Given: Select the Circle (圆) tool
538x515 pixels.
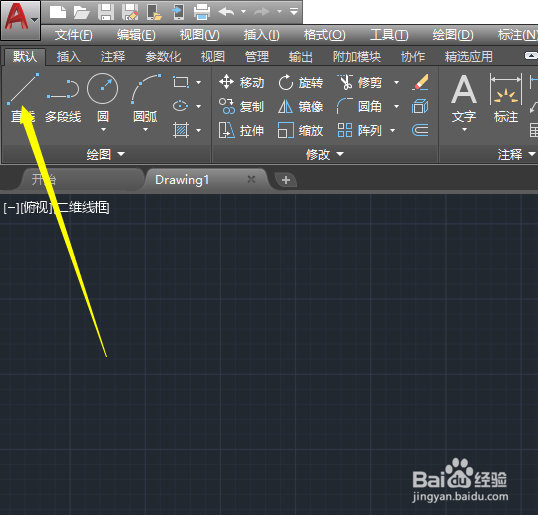Looking at the screenshot, I should 103,98.
